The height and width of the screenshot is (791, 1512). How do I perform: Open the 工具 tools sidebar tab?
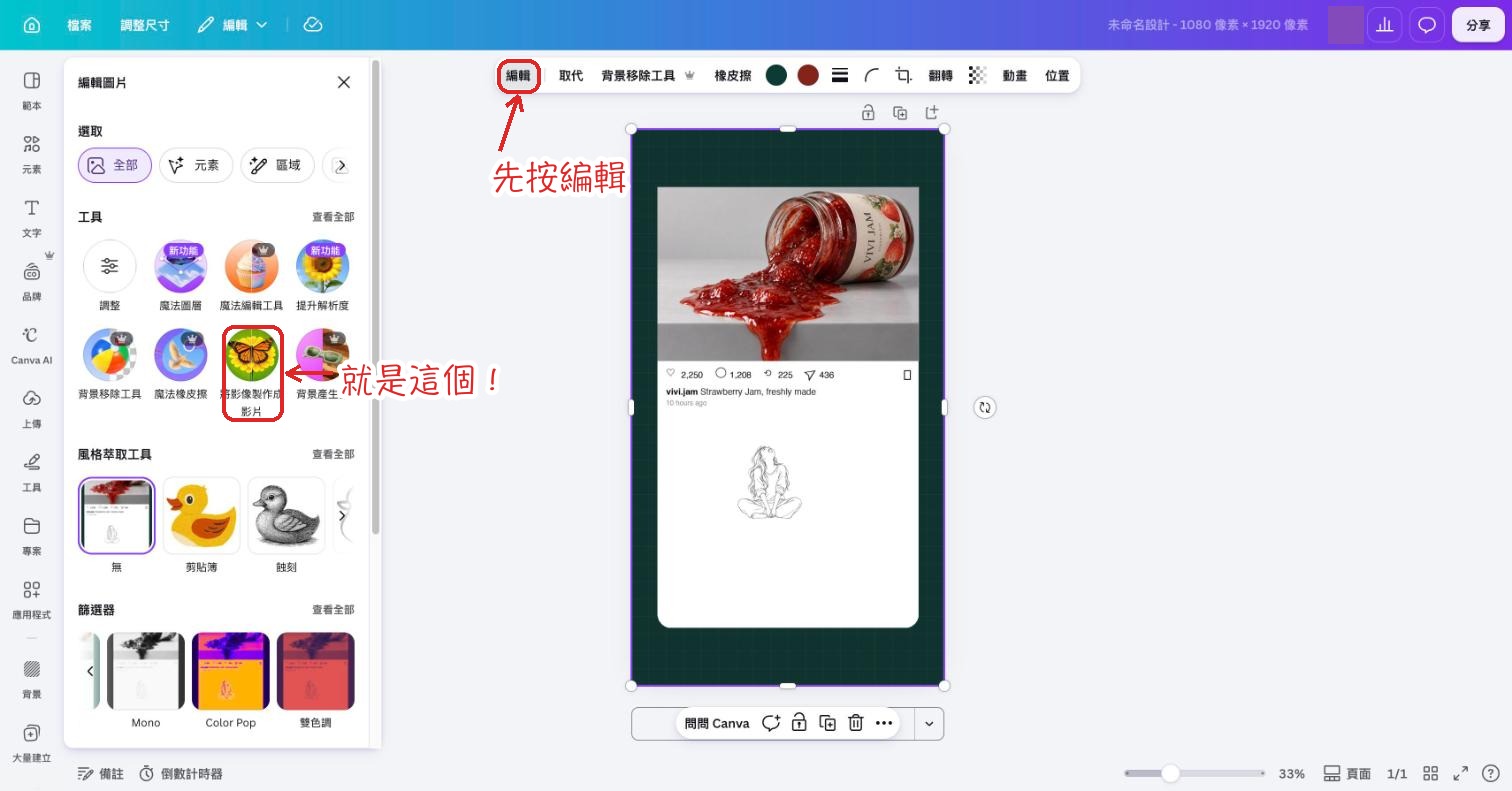point(32,472)
